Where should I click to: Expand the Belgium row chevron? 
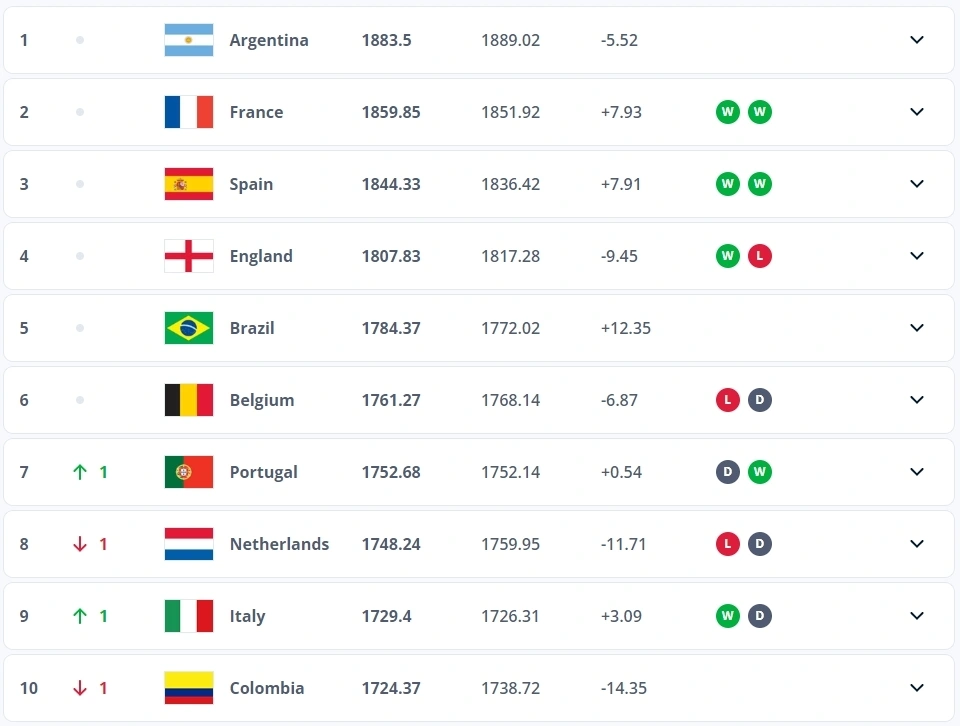[917, 400]
